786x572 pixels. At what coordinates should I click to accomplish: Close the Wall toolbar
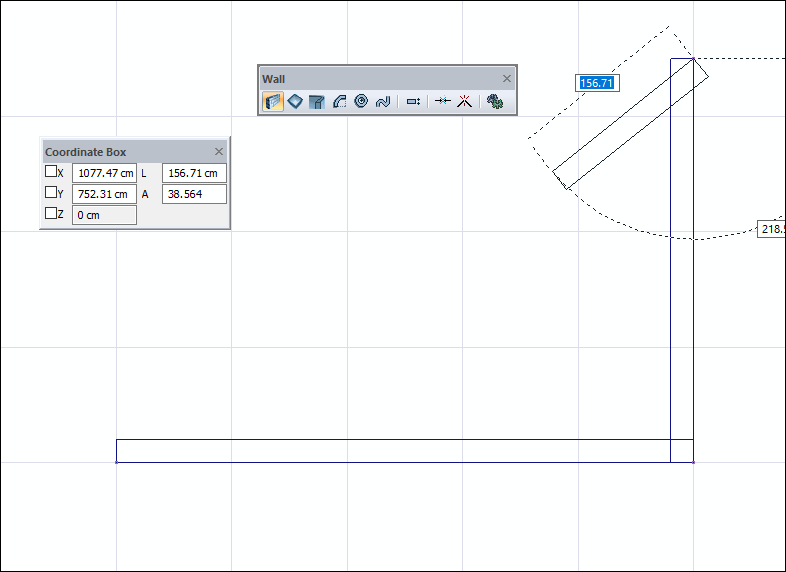pos(507,78)
